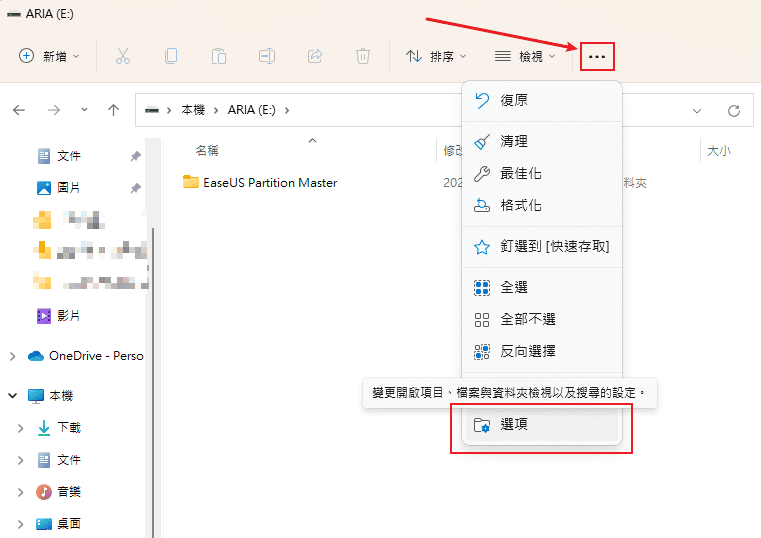This screenshot has width=761, height=538.
Task: Click the 名稱 column header
Action: 207,151
